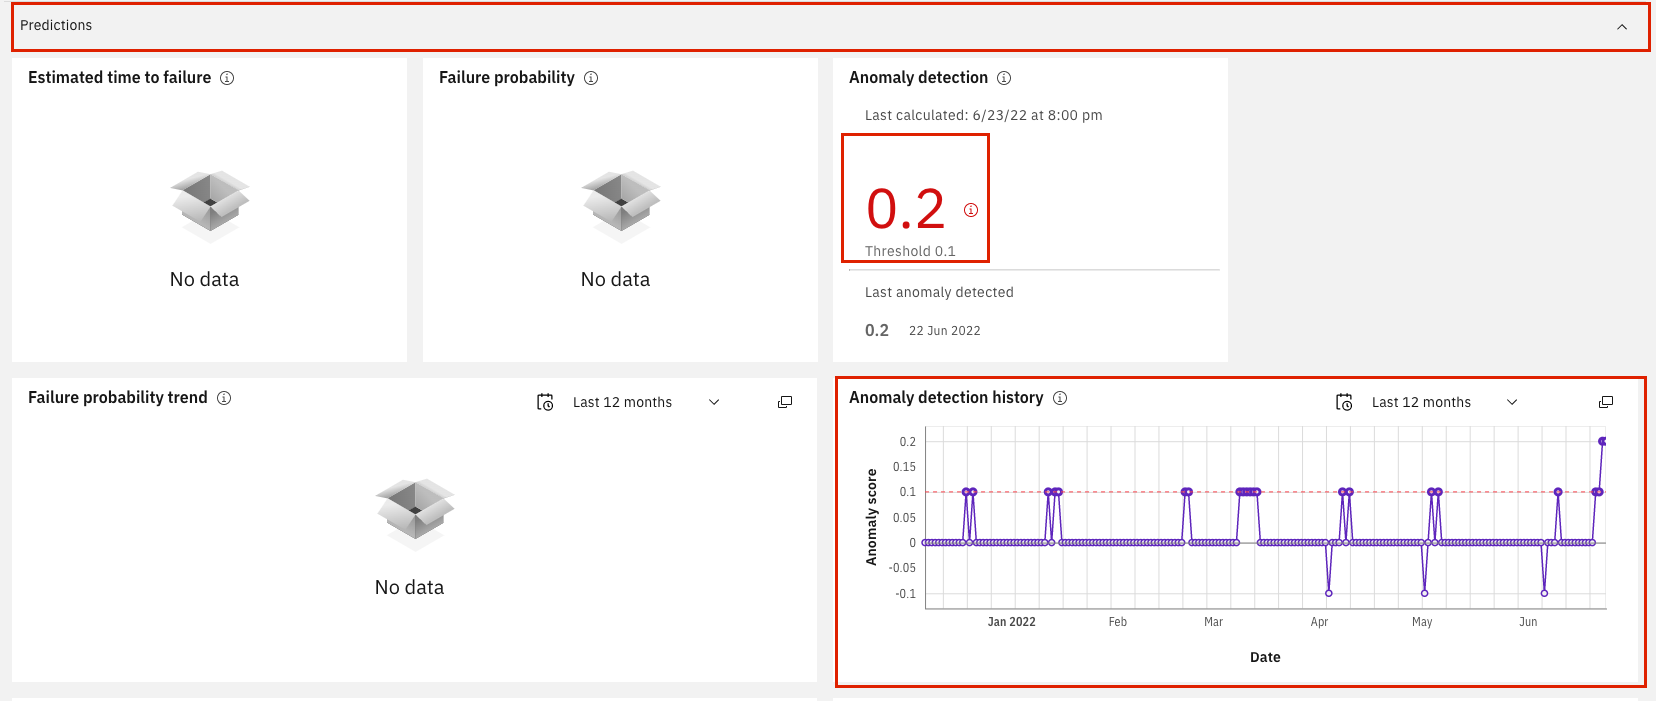Click the 0.2 anomaly score value

click(x=906, y=209)
